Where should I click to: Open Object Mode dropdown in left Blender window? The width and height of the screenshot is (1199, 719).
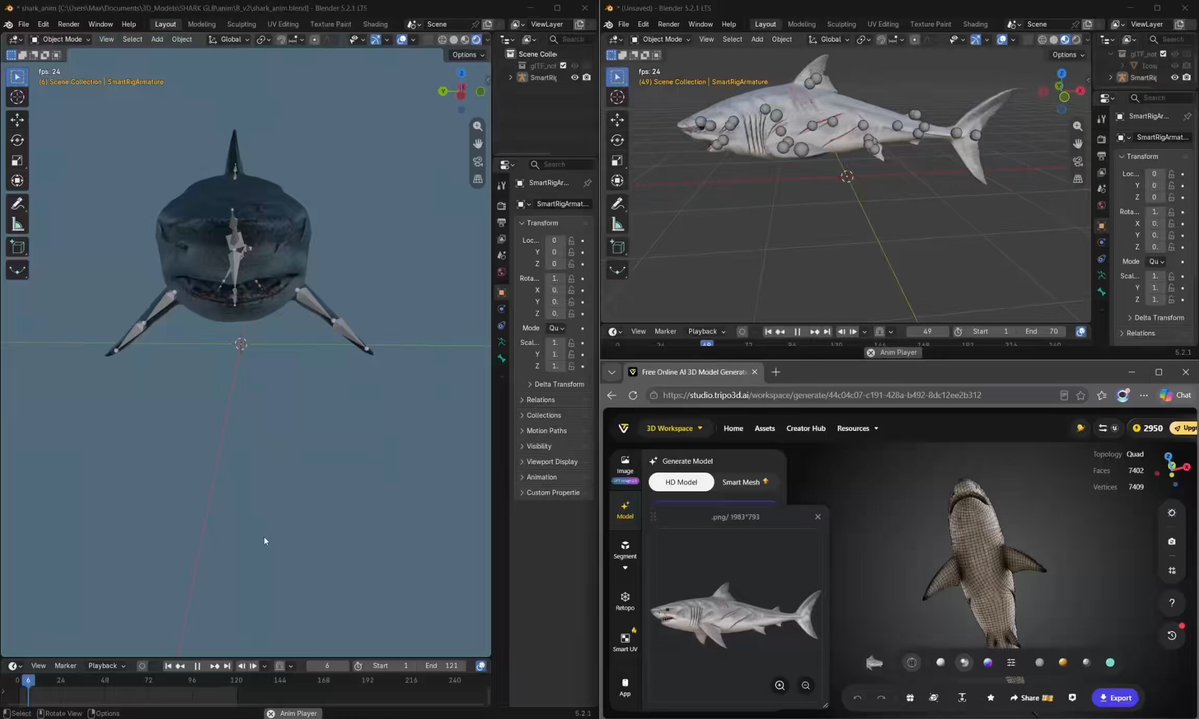click(x=60, y=39)
